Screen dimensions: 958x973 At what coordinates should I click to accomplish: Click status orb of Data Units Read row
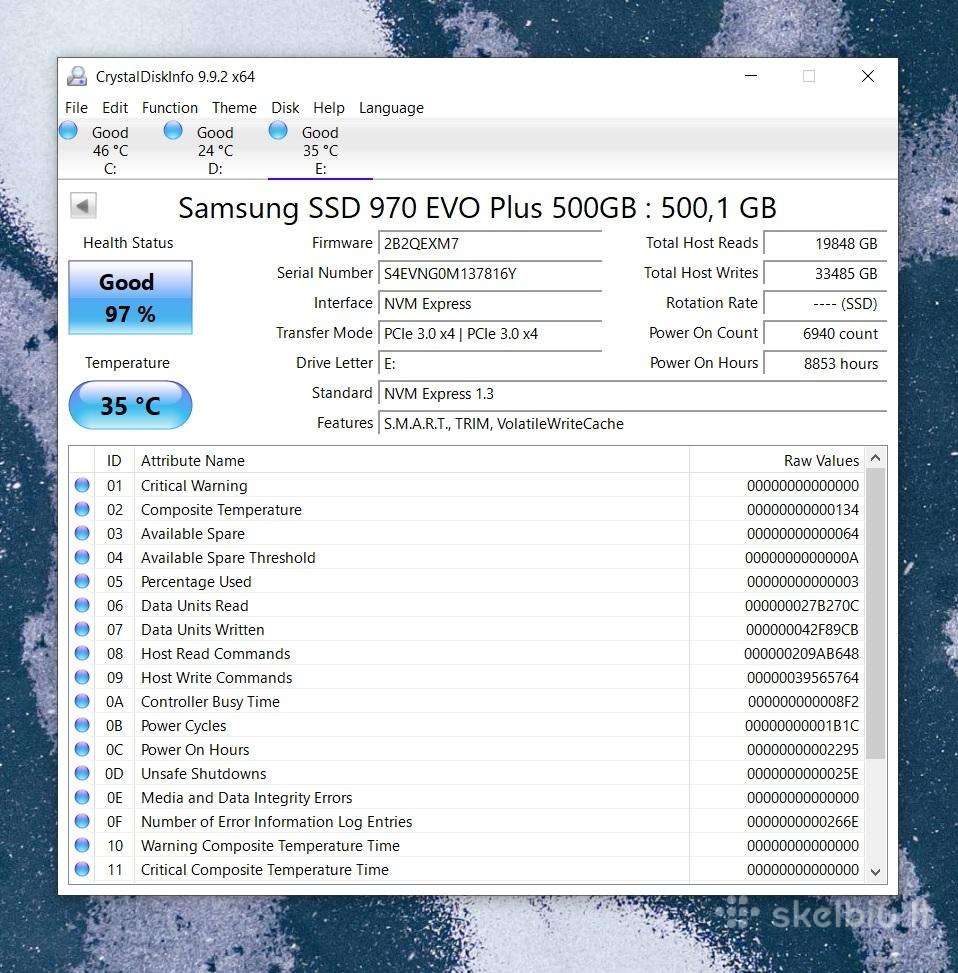(x=82, y=605)
